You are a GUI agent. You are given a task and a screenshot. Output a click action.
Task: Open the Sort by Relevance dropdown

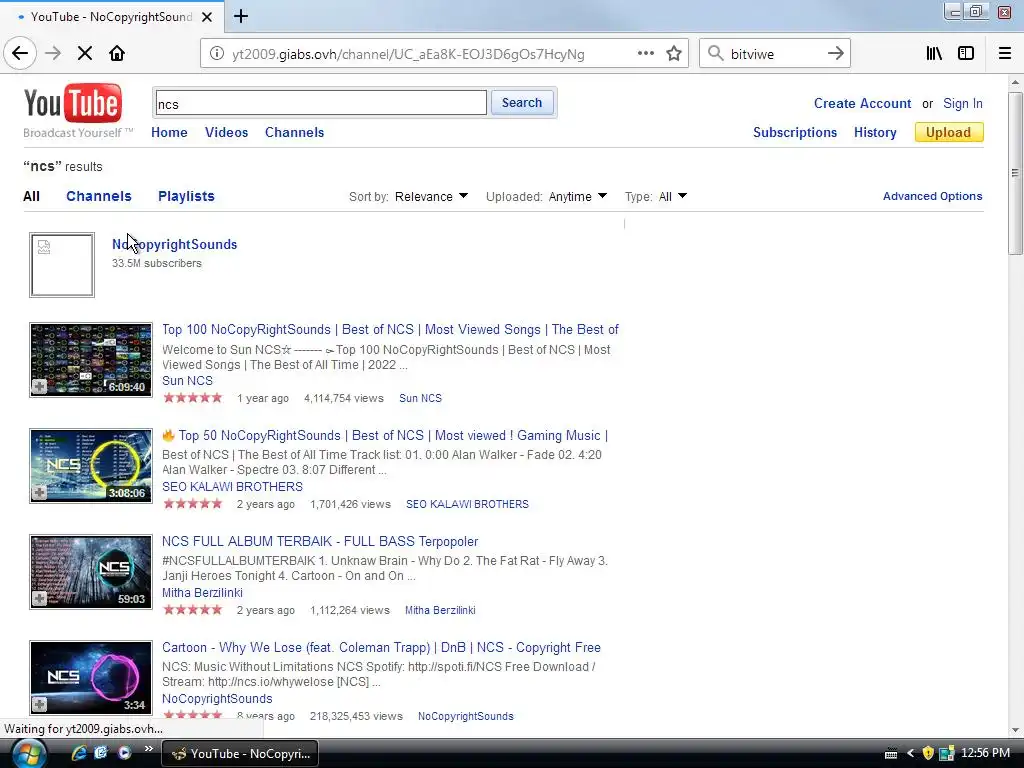pyautogui.click(x=431, y=197)
